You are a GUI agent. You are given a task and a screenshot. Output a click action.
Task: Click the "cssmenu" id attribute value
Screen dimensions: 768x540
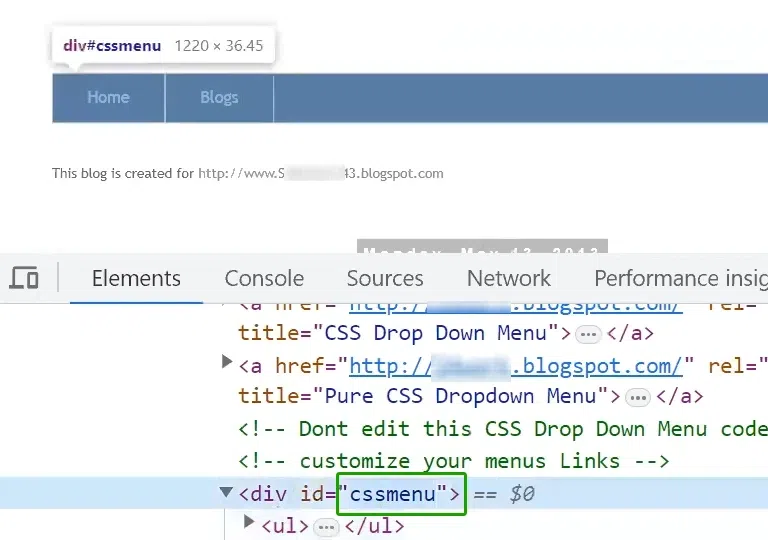click(x=392, y=494)
